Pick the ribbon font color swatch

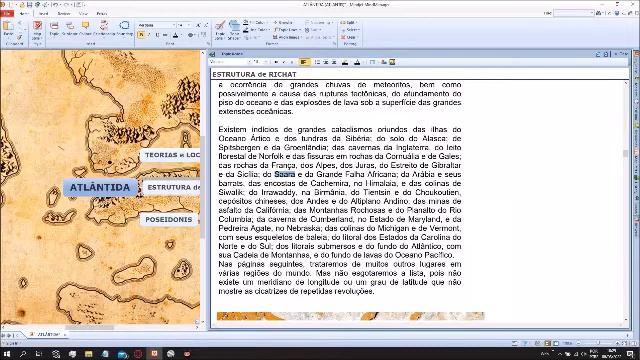[x=176, y=35]
